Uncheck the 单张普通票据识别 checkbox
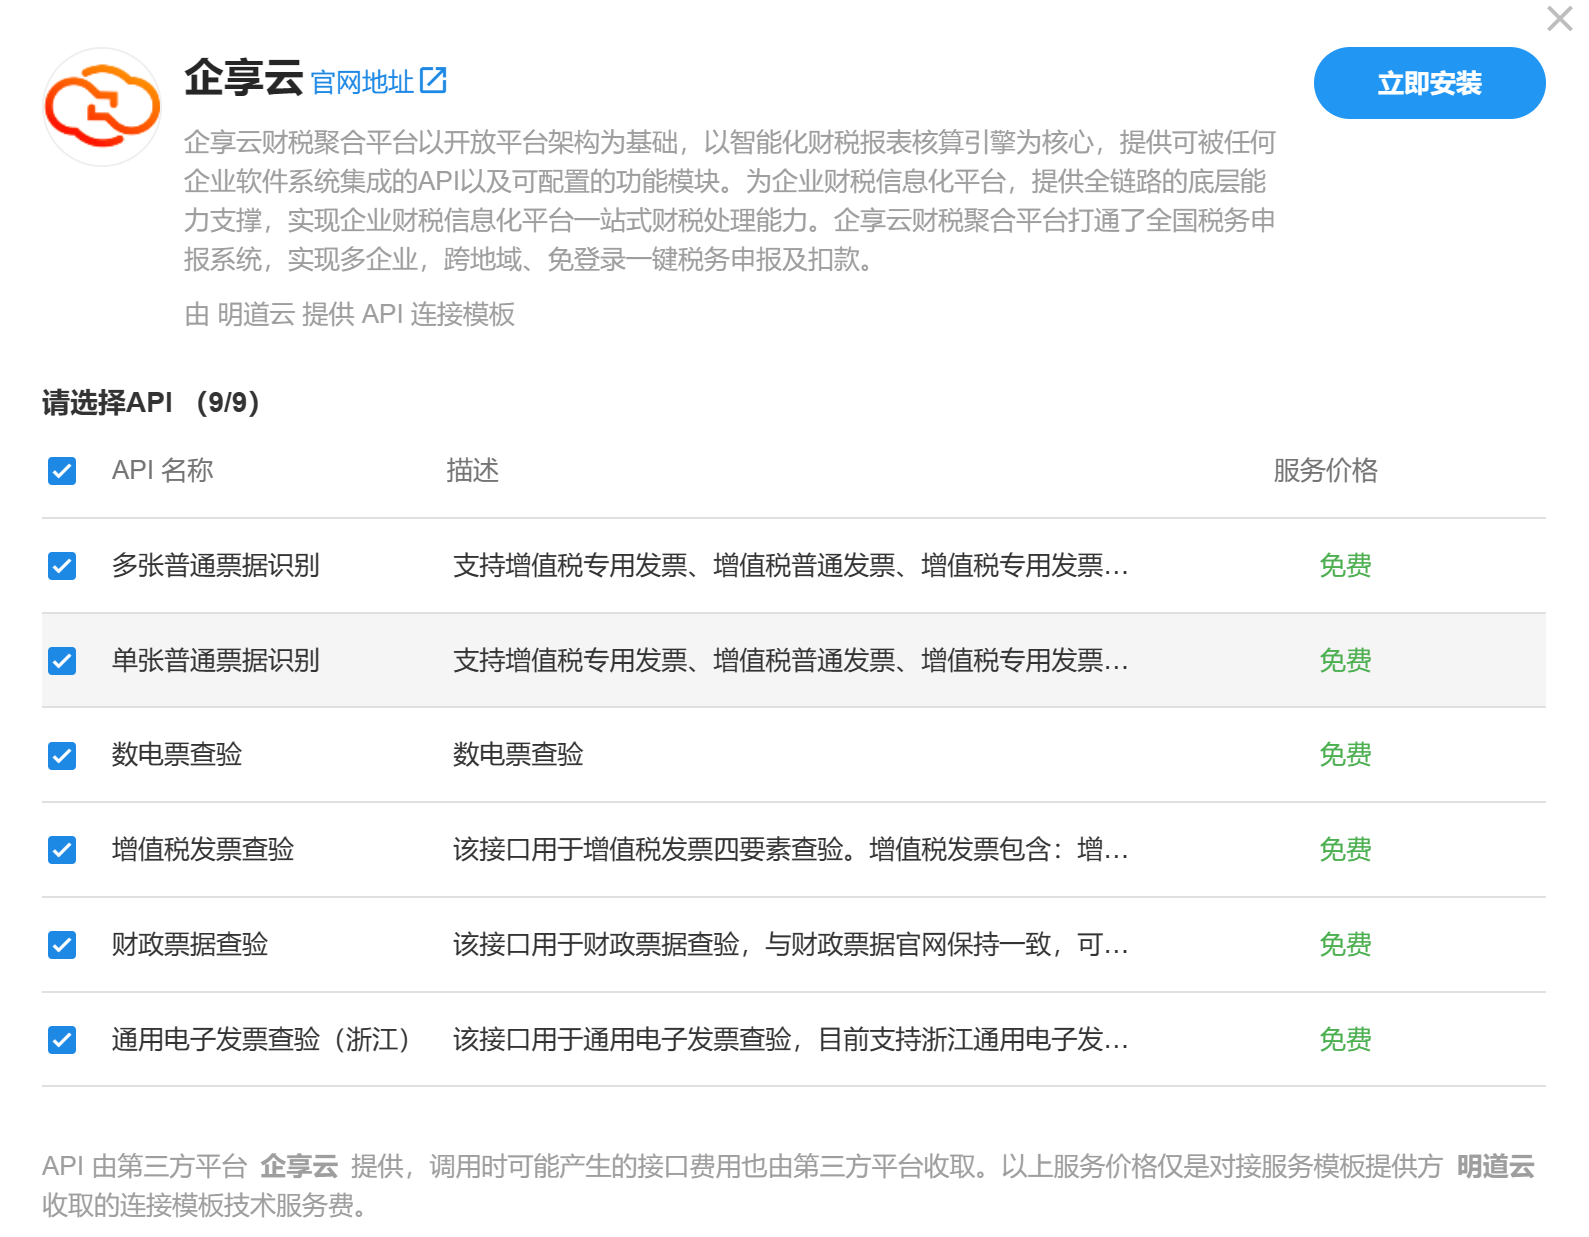 [x=62, y=661]
